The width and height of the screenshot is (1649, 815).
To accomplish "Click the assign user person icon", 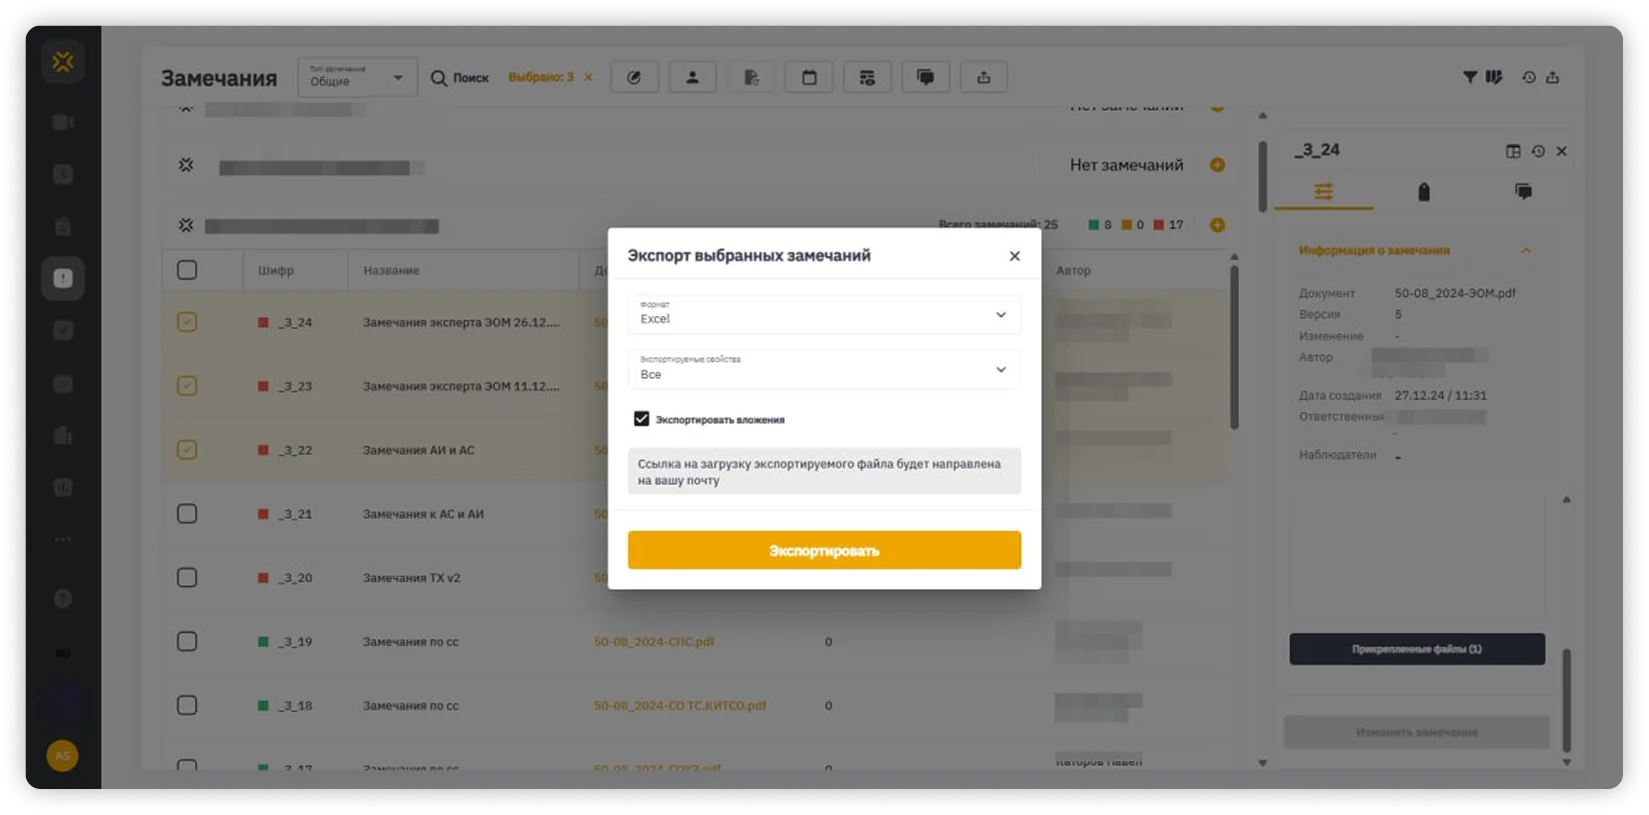I will 692,77.
